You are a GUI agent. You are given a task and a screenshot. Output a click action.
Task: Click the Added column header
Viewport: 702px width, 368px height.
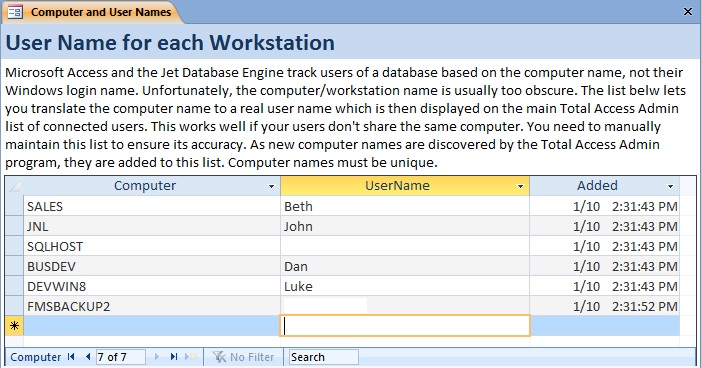point(604,186)
